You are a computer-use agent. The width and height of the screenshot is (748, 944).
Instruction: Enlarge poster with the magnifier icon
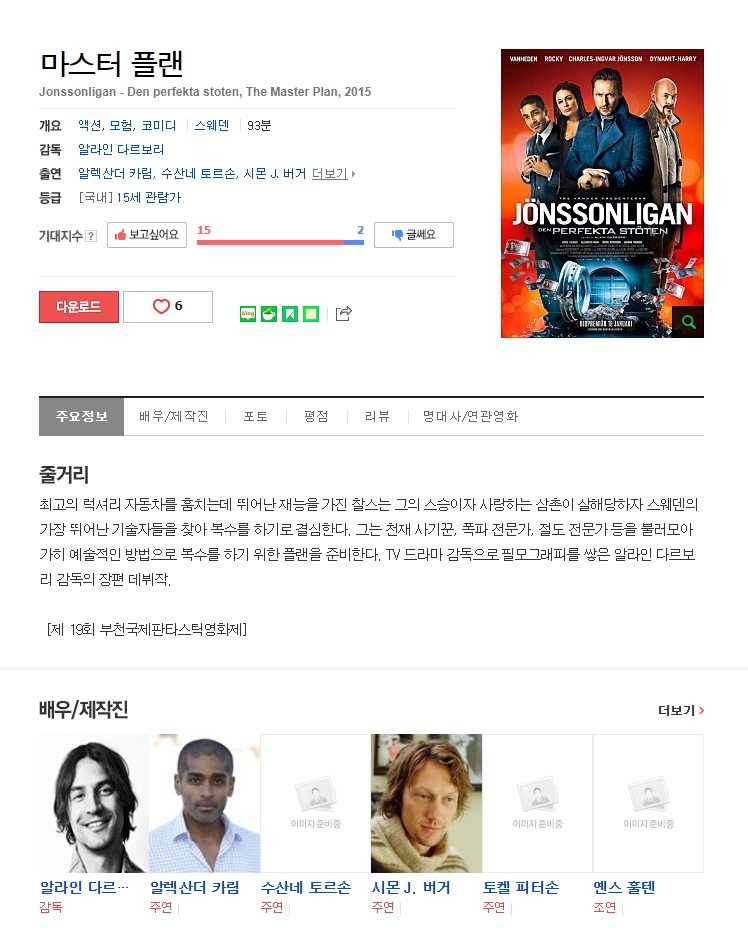688,322
